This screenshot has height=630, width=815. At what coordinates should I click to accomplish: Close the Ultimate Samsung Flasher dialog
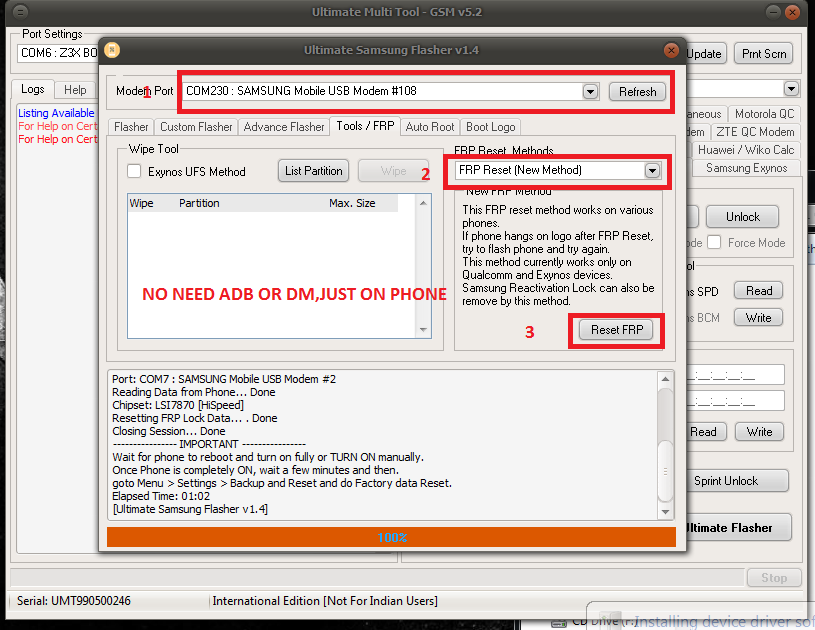[x=671, y=50]
